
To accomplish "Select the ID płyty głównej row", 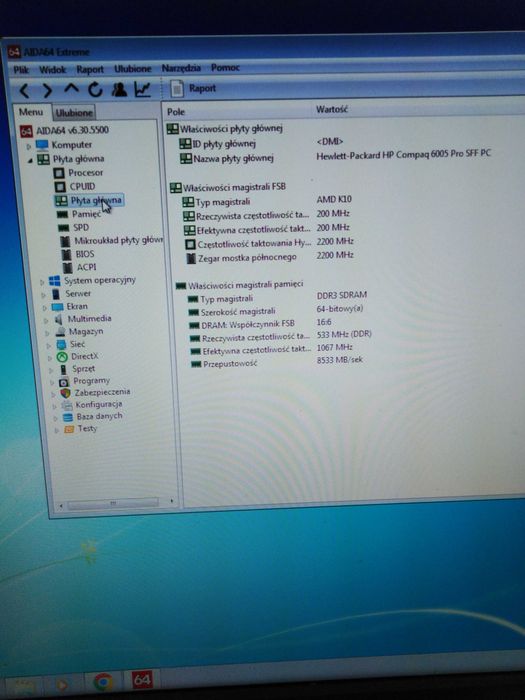I will click(261, 143).
